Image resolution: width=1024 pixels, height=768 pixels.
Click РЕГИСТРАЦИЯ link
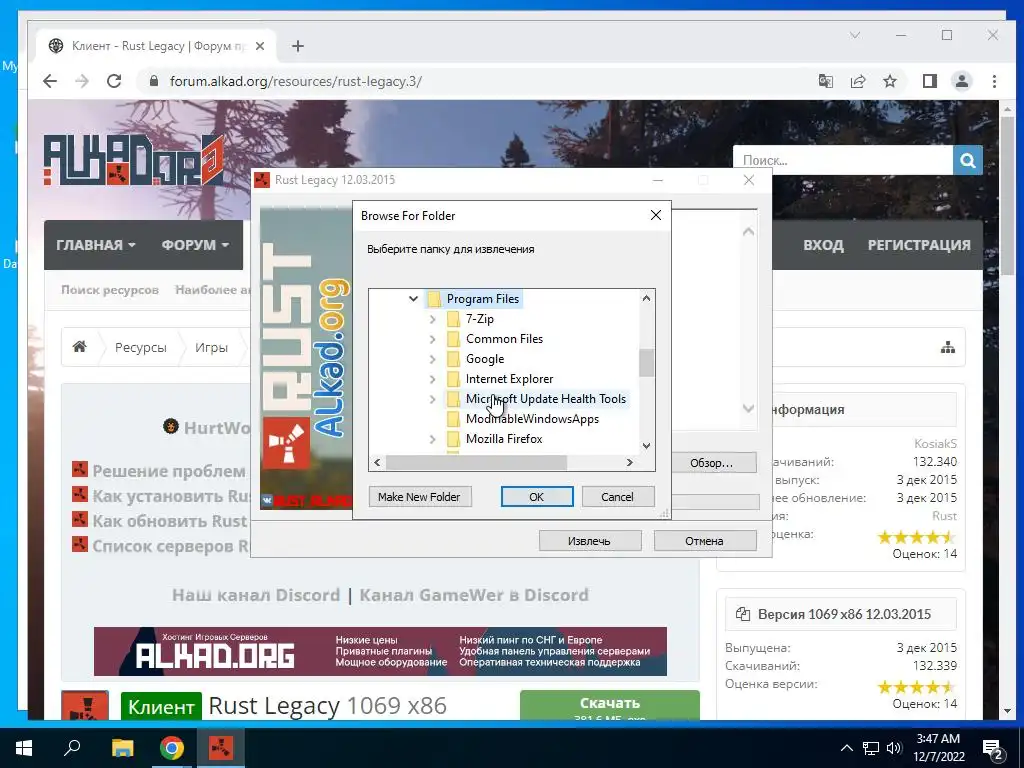[919, 245]
